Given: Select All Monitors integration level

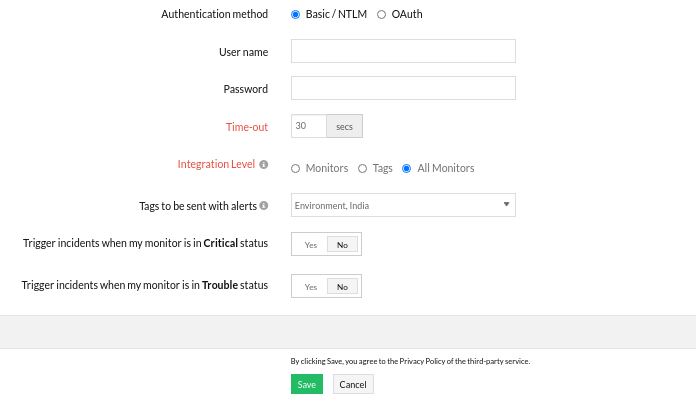Looking at the screenshot, I should (406, 169).
